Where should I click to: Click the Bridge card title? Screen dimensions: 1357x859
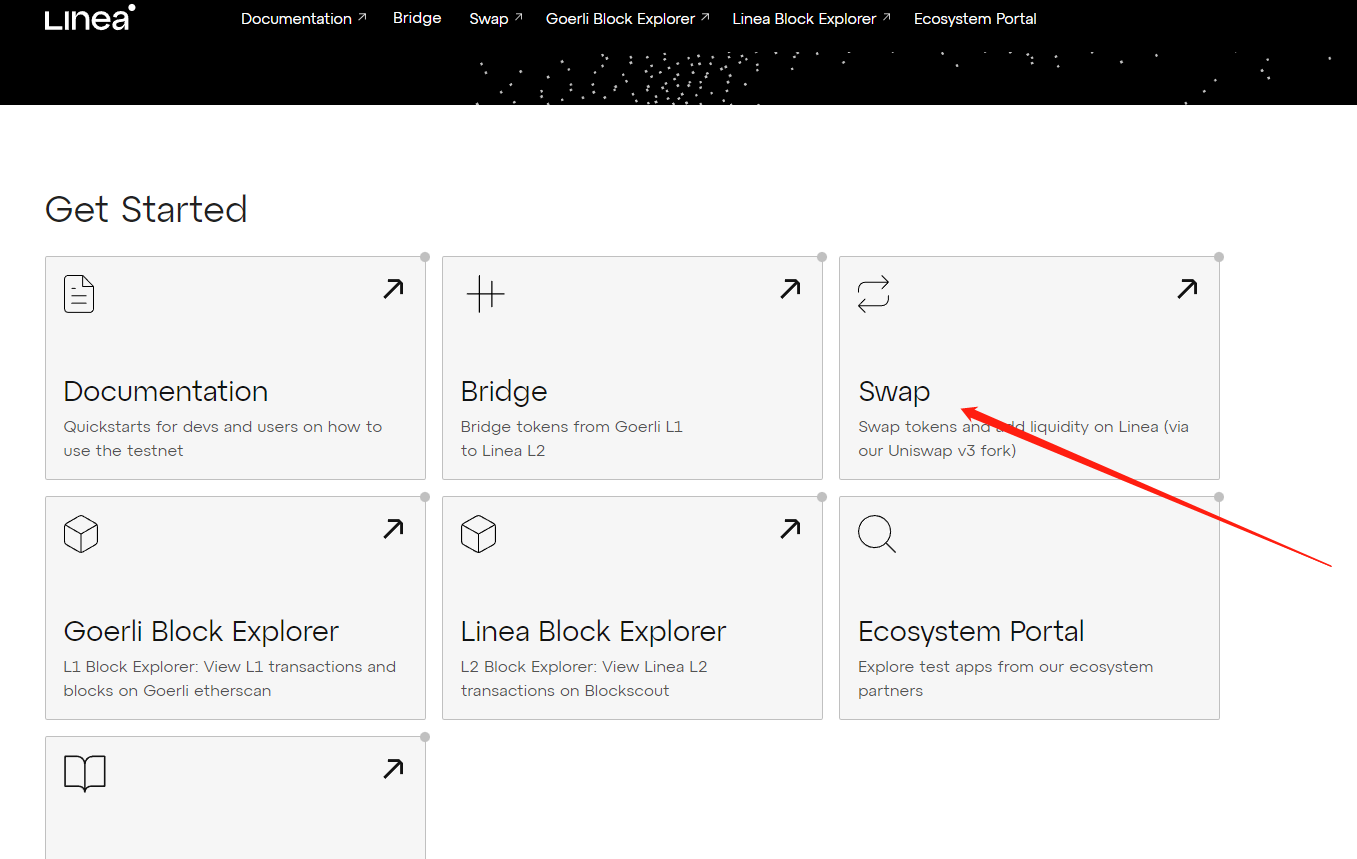click(504, 391)
